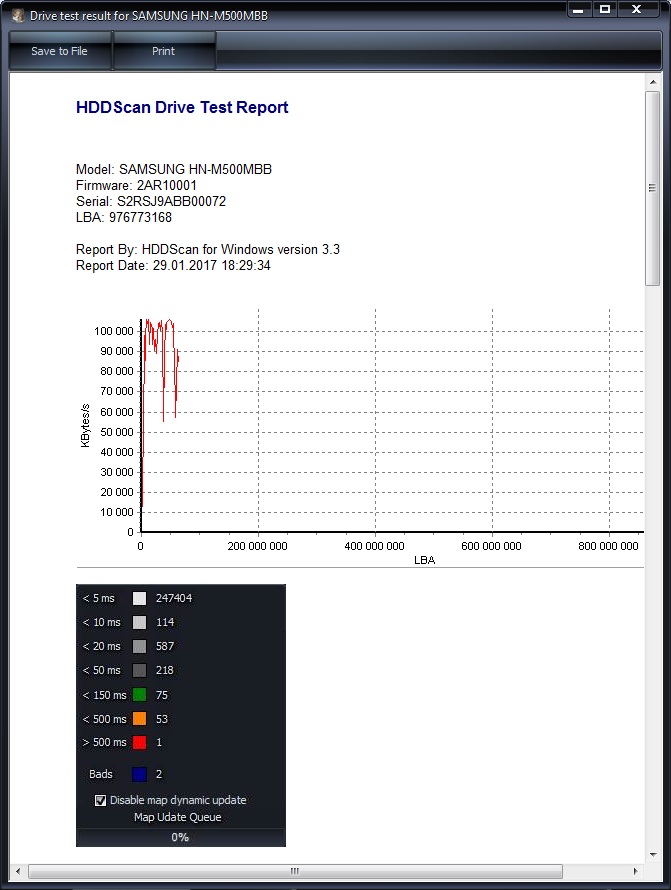This screenshot has height=890, width=671.
Task: Click the orange < 500 ms swatch
Action: [x=139, y=719]
